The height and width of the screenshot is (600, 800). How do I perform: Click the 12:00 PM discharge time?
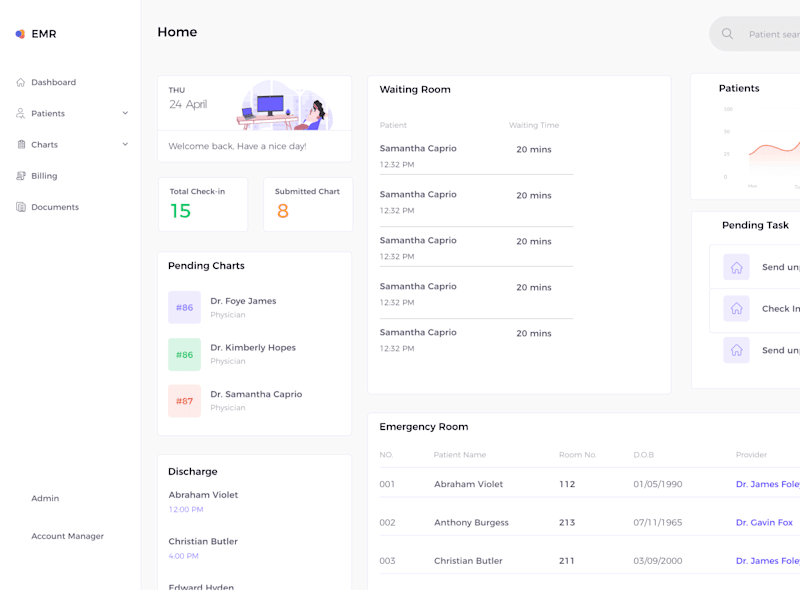click(x=186, y=509)
